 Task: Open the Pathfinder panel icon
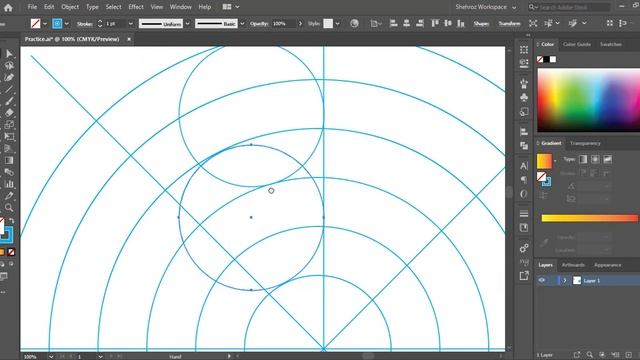point(524,146)
